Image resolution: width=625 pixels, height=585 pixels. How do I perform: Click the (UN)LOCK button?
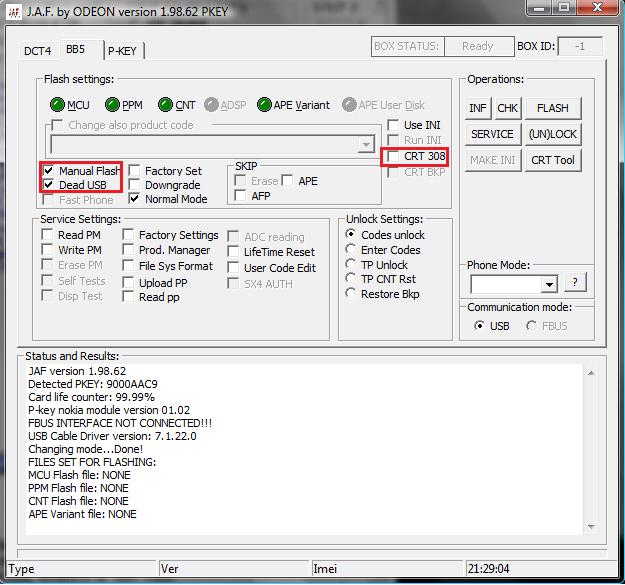point(553,134)
